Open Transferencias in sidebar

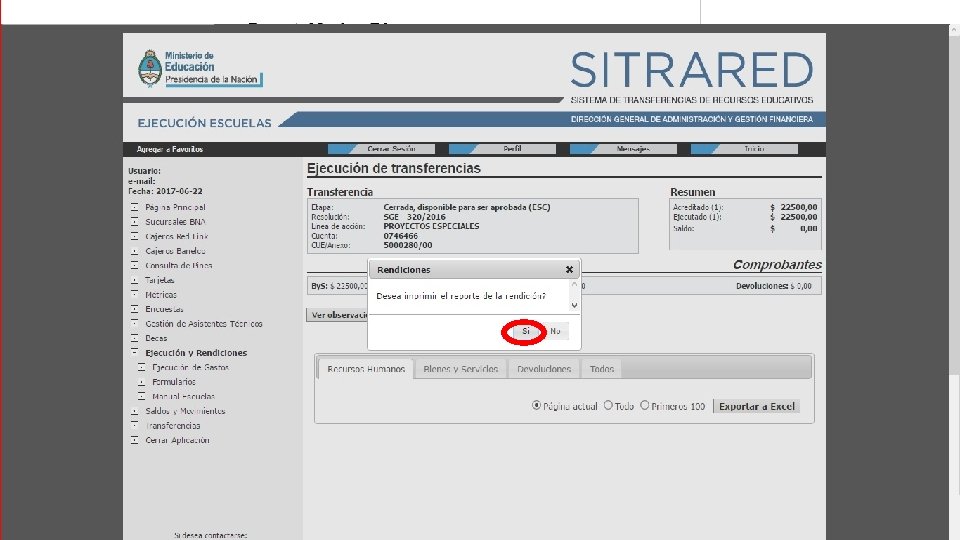(x=172, y=426)
